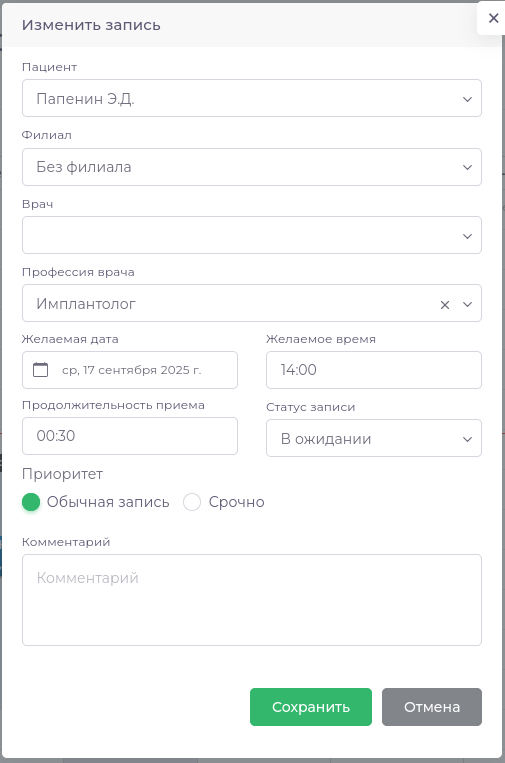505x763 pixels.
Task: Edit the Желаемое время field 14:00
Action: (374, 370)
